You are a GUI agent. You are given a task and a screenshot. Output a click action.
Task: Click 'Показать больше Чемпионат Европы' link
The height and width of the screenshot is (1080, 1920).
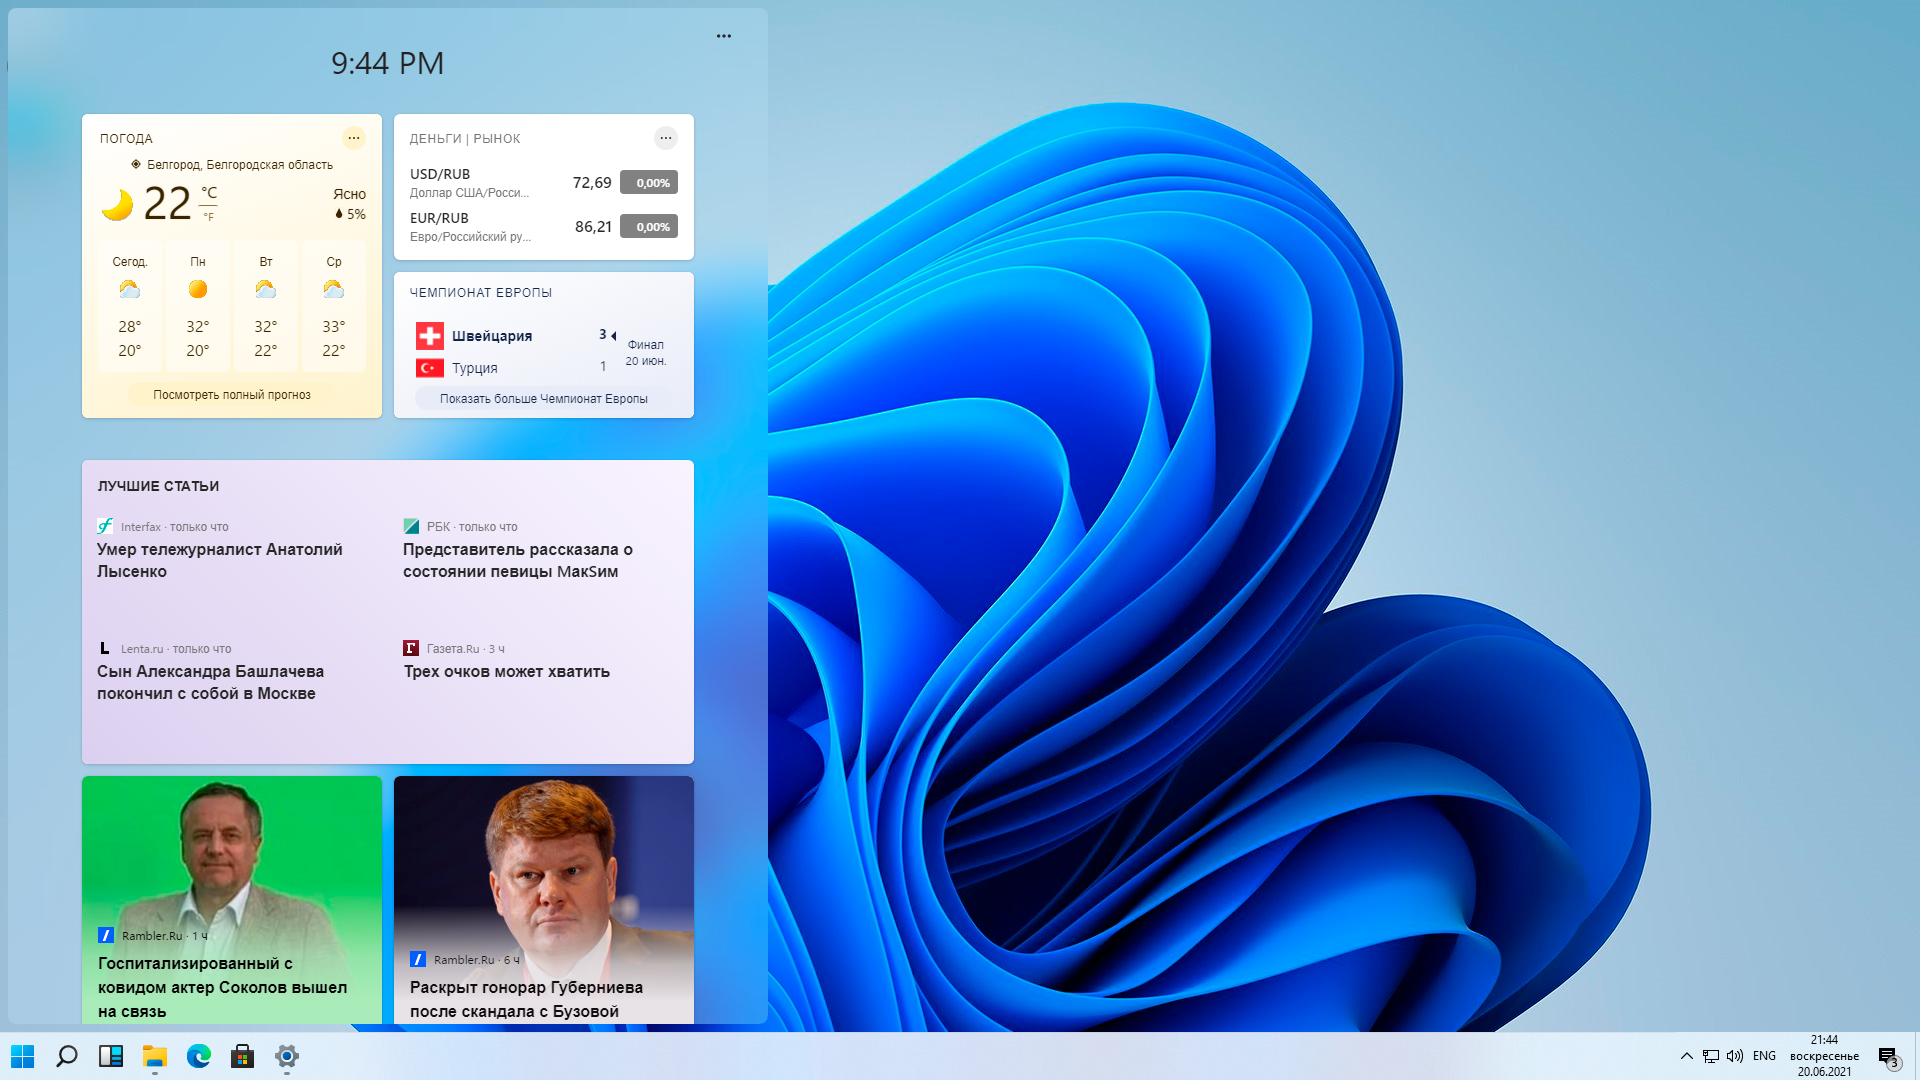[x=544, y=399]
